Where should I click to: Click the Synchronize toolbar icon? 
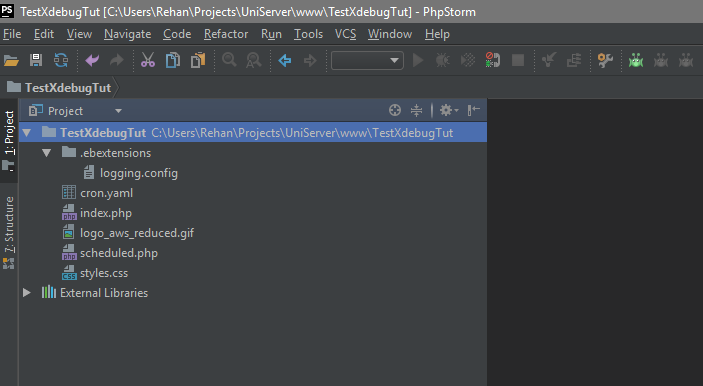61,60
